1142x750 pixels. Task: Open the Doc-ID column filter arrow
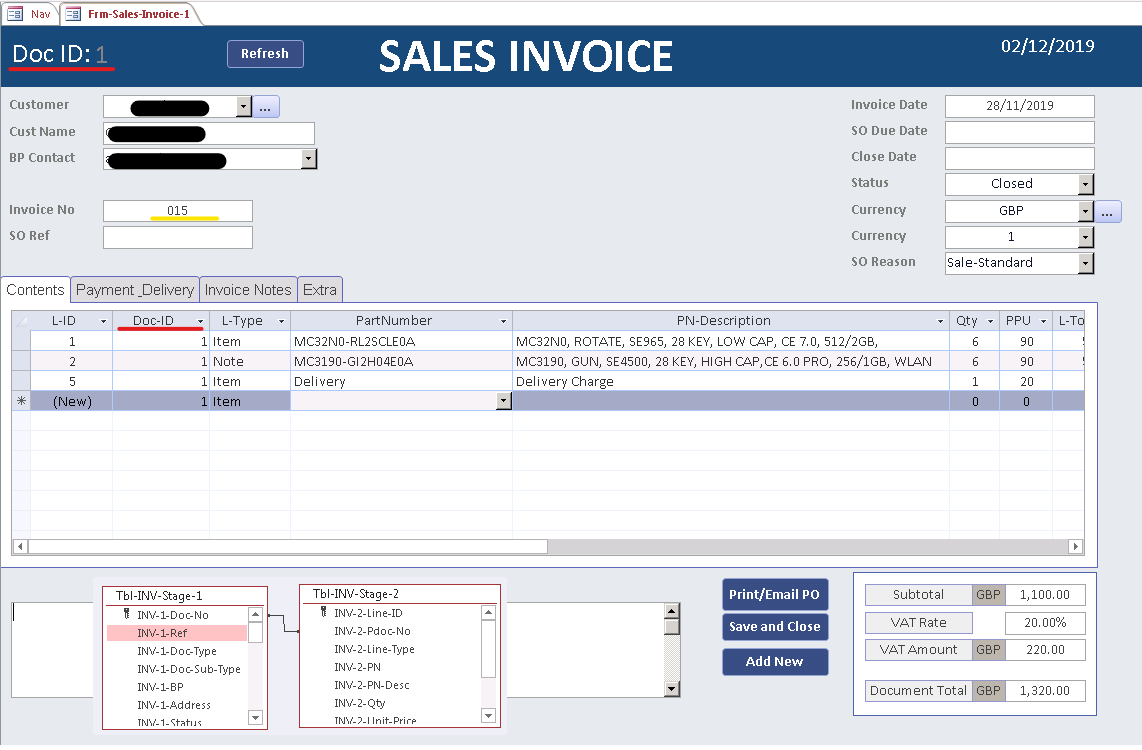click(x=200, y=321)
